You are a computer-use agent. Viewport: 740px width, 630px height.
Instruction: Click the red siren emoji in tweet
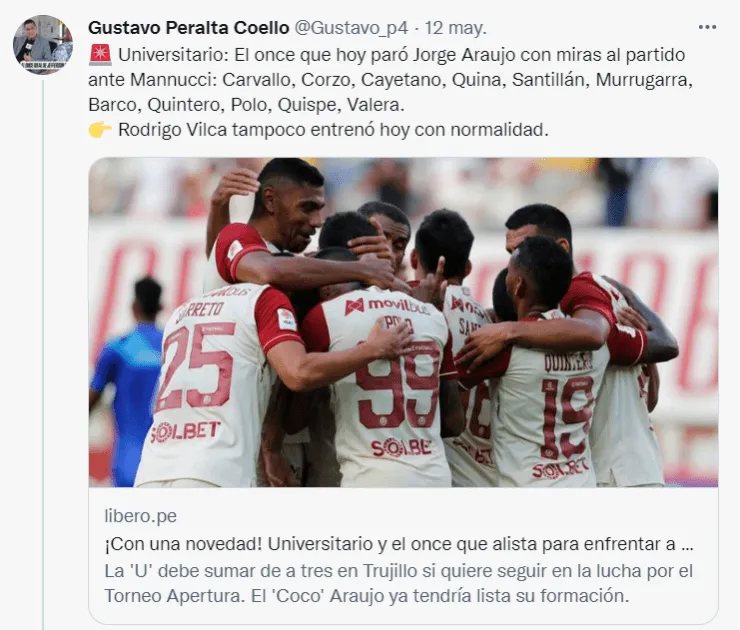pyautogui.click(x=100, y=55)
